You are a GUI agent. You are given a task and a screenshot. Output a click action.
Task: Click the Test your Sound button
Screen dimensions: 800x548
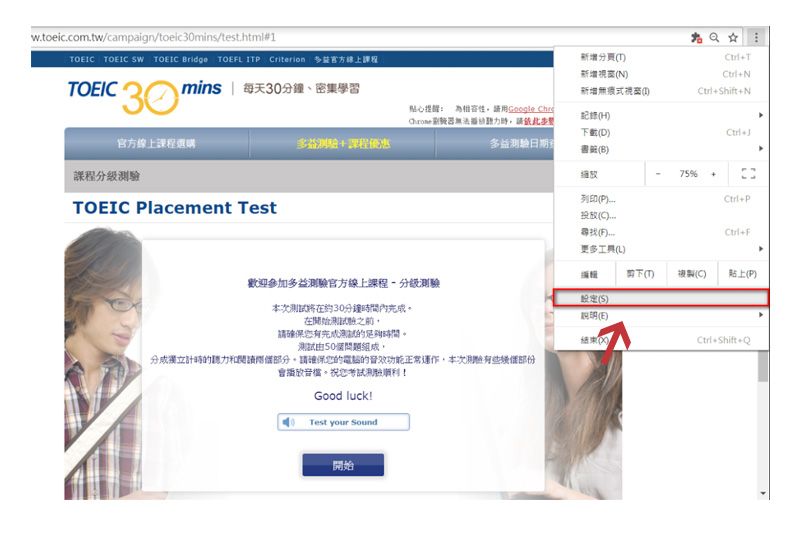[343, 422]
